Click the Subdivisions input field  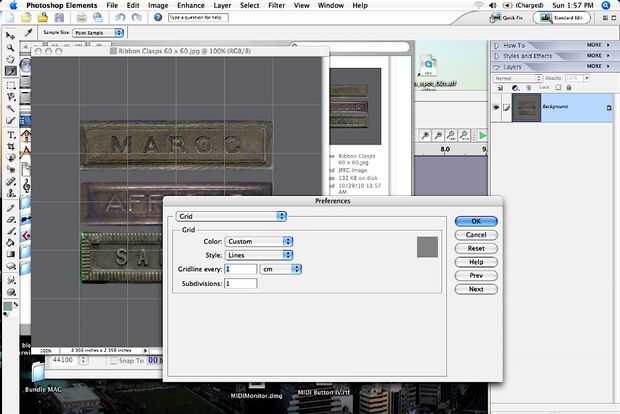point(241,284)
